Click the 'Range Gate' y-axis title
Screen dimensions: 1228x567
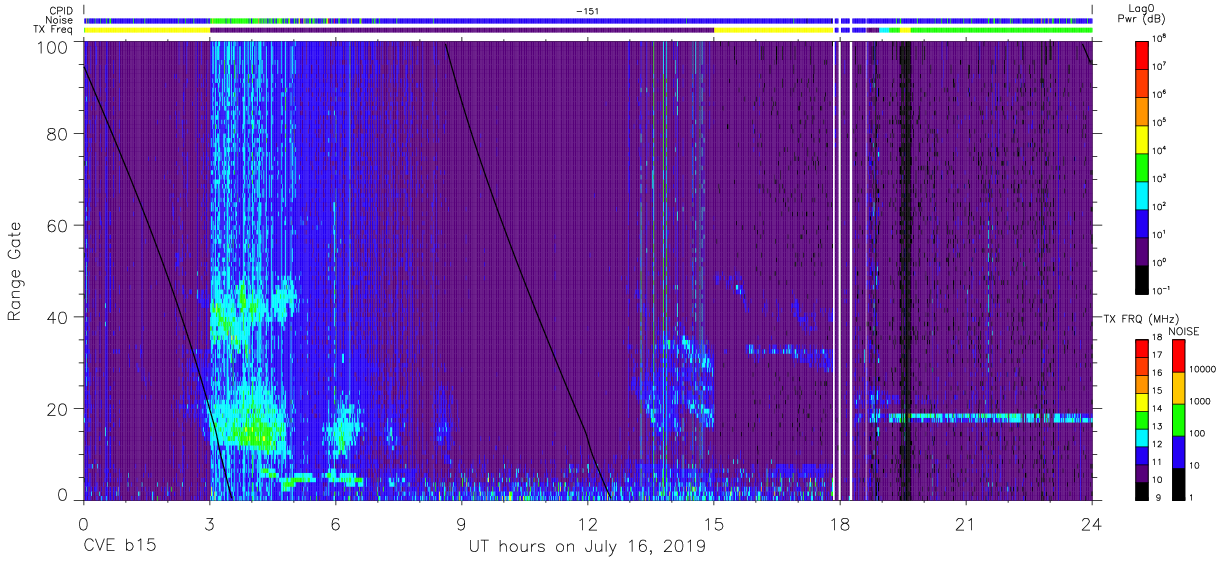[x=15, y=269]
